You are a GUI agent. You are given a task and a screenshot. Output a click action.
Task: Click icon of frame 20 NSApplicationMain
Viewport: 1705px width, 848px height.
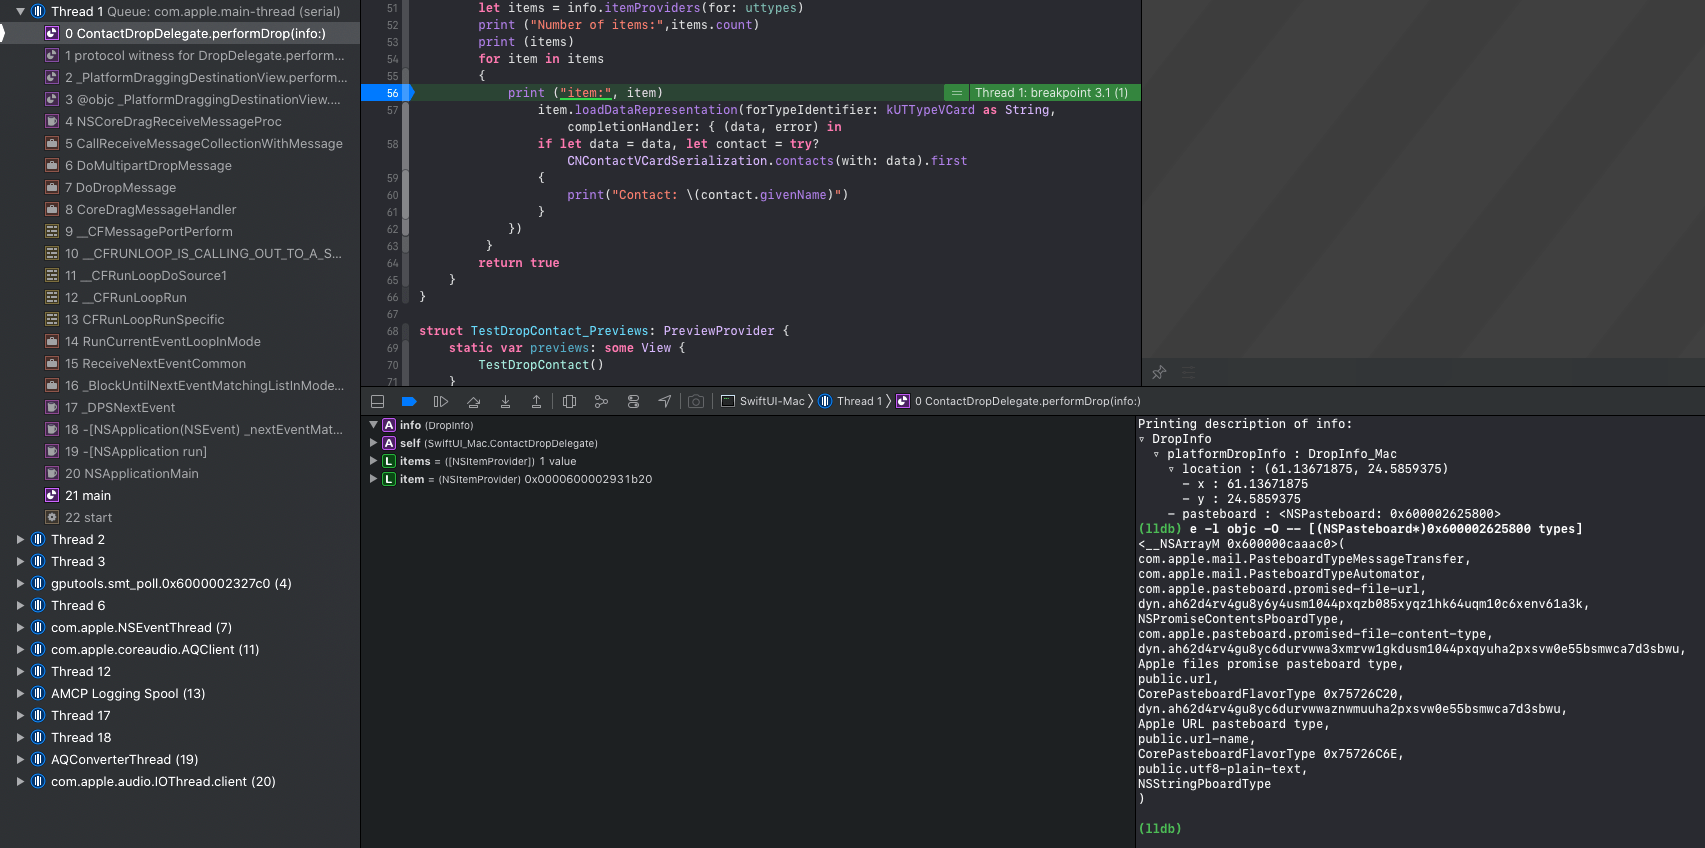point(52,474)
